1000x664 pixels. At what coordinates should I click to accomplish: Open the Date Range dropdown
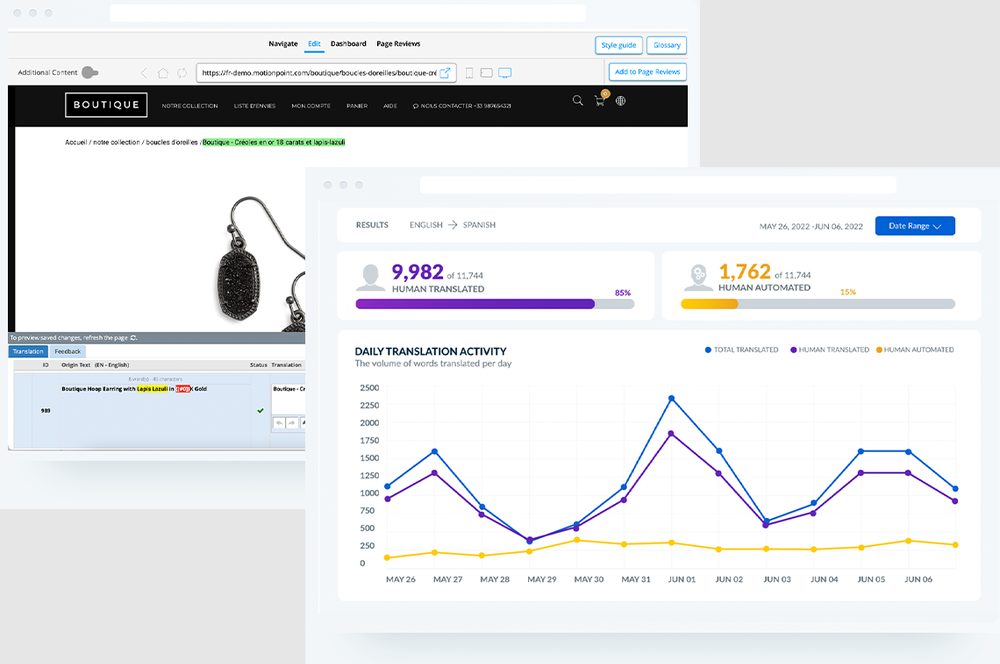coord(915,226)
